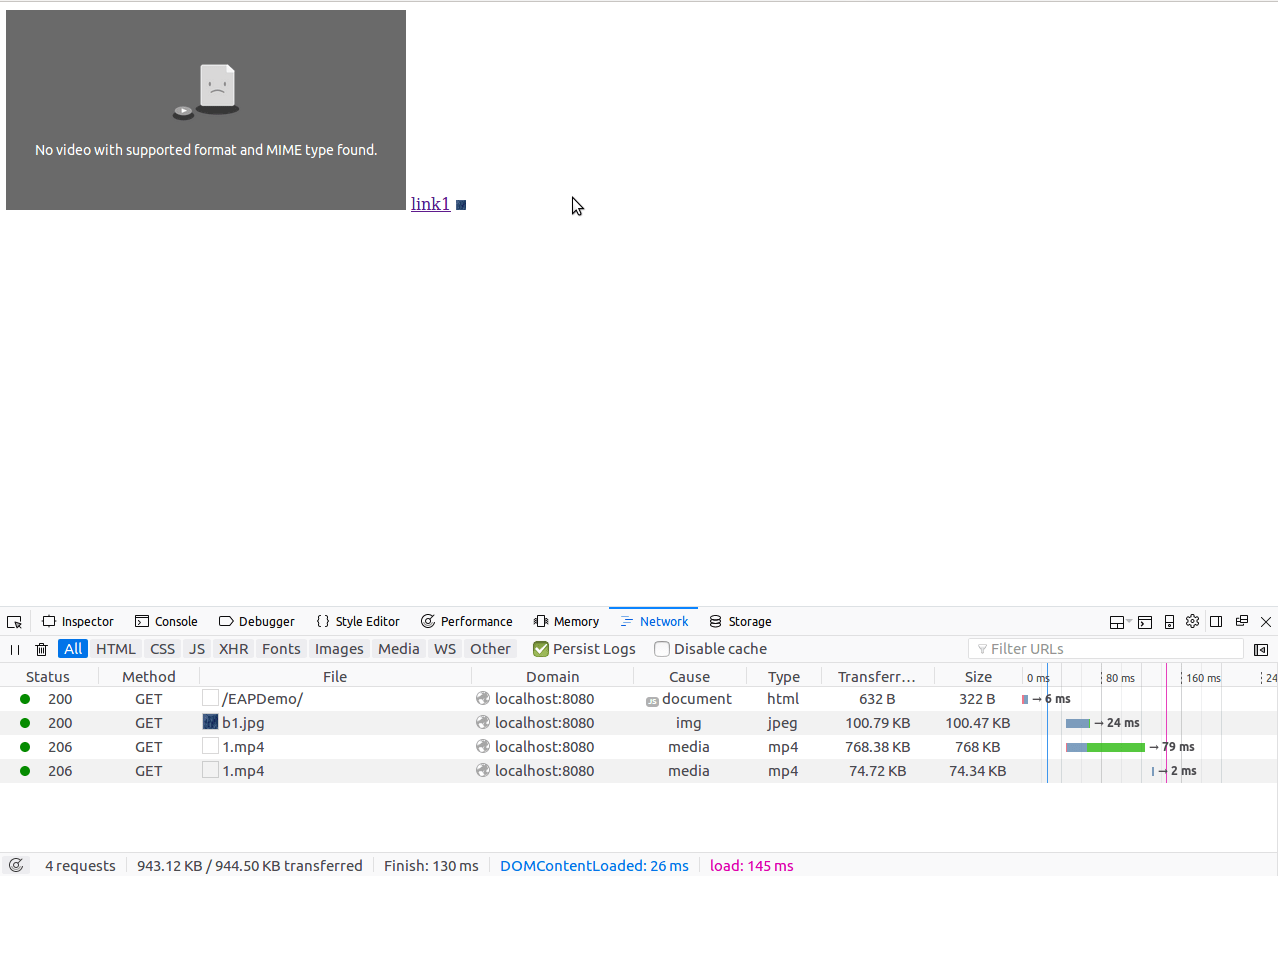Filter requests by Other
The image size is (1280, 976).
(x=491, y=649)
